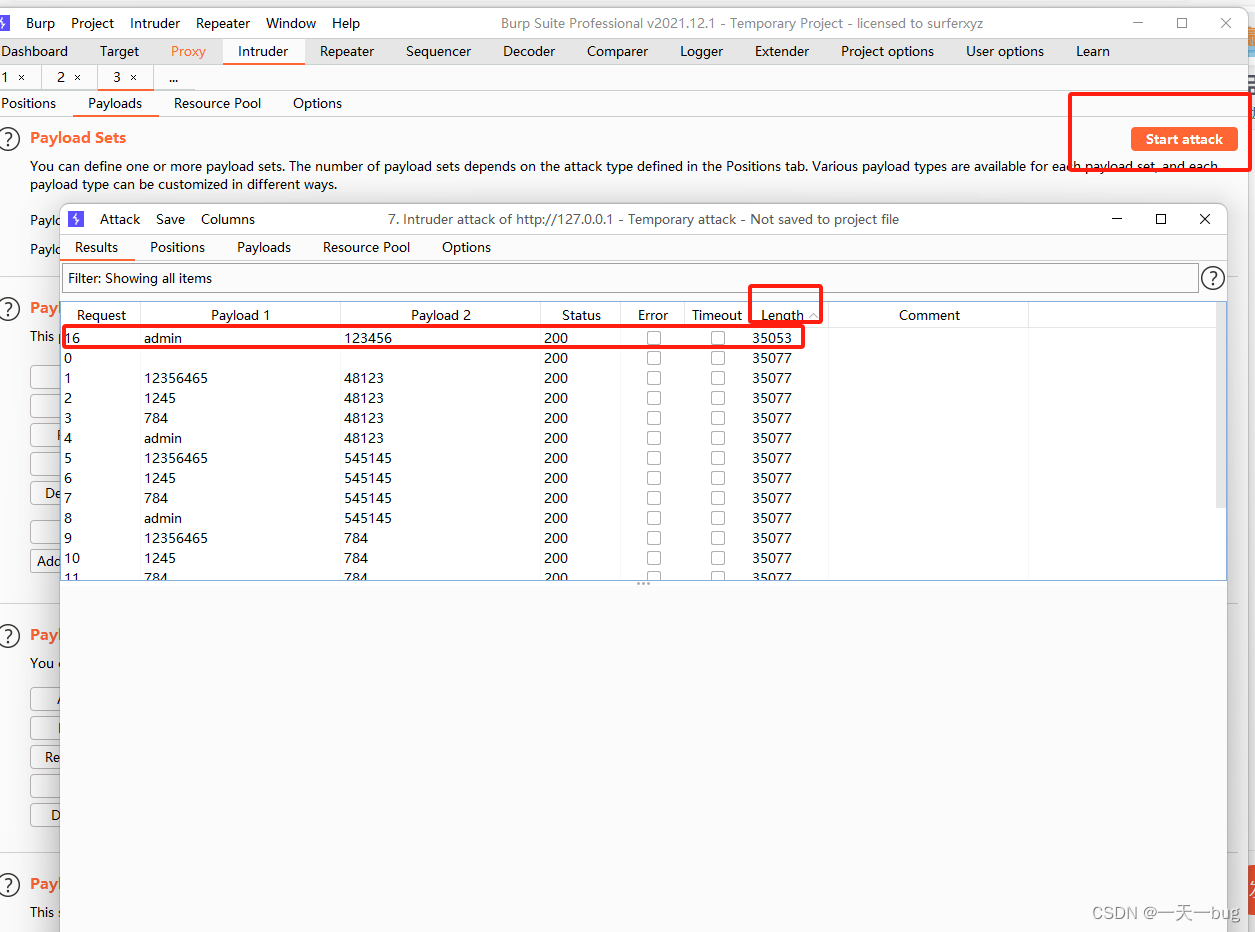Sort results by Comment column header
1255x932 pixels.
click(x=929, y=315)
